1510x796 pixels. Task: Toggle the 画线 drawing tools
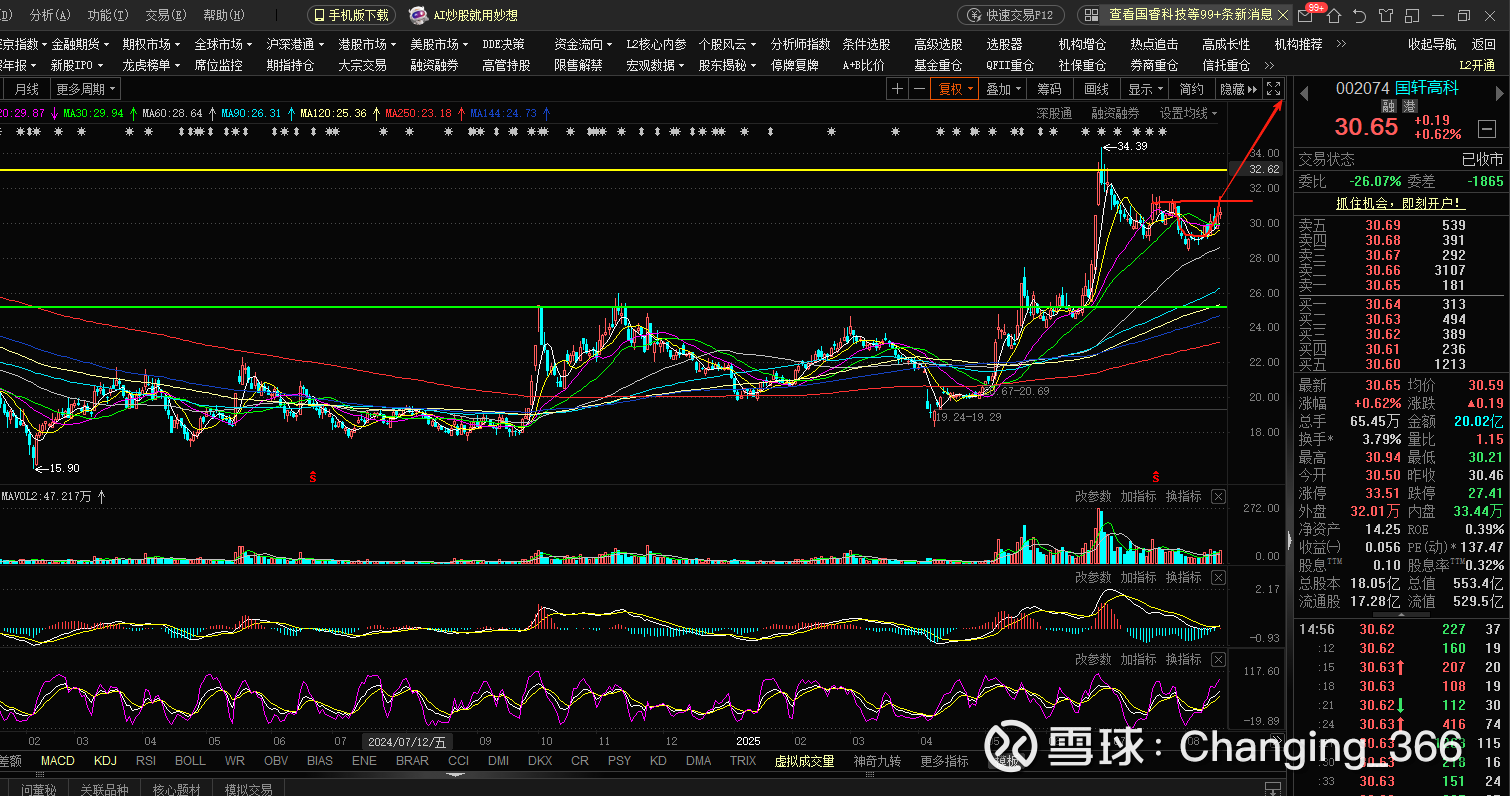pos(1096,89)
